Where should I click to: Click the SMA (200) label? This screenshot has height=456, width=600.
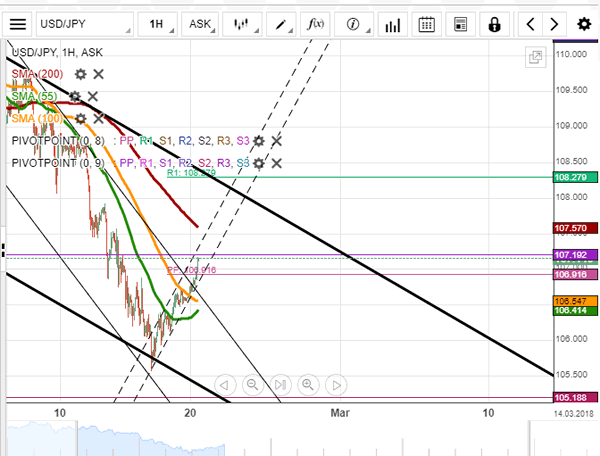tap(37, 74)
